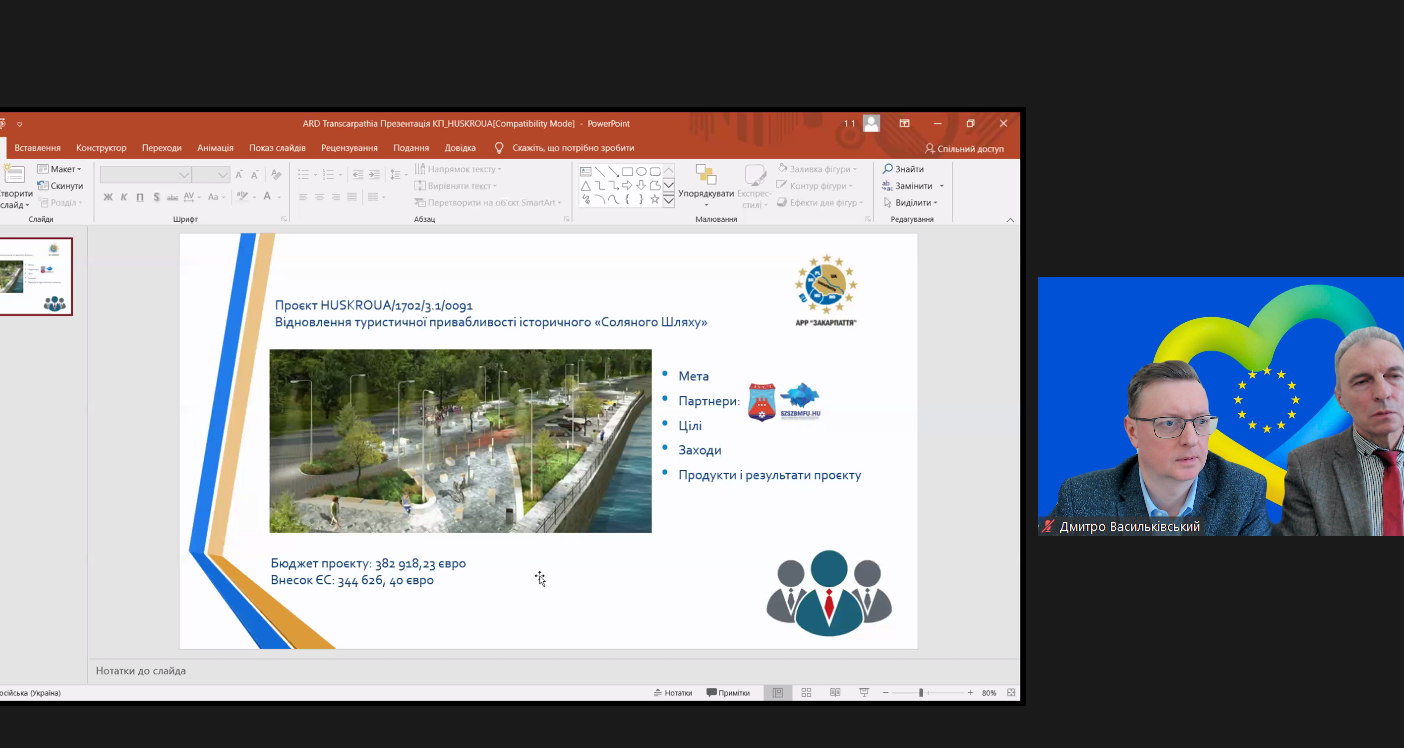
Task: Click the fit slide to window icon
Action: (x=1011, y=692)
